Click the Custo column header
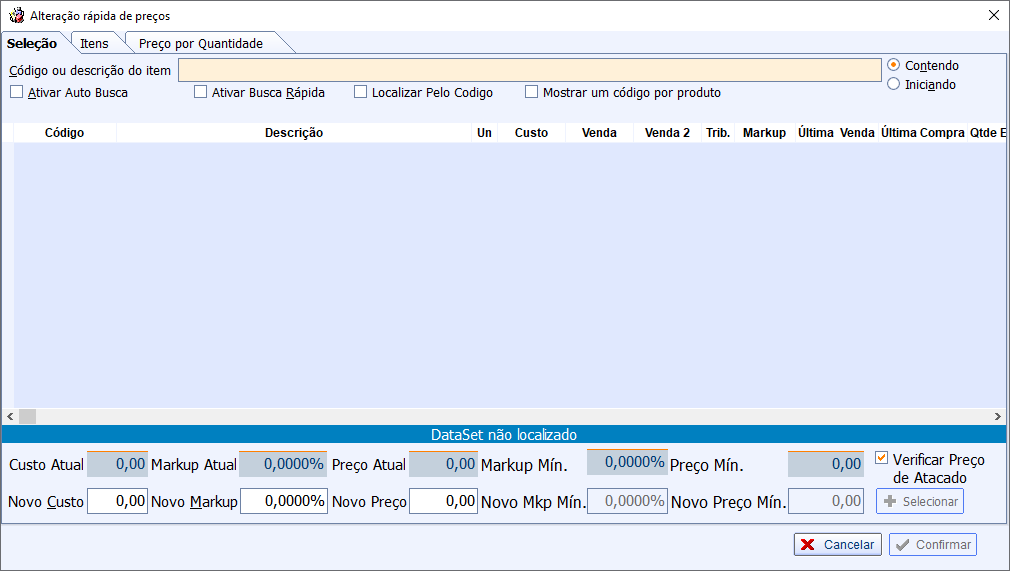Viewport: 1010px width, 571px height. pos(531,133)
